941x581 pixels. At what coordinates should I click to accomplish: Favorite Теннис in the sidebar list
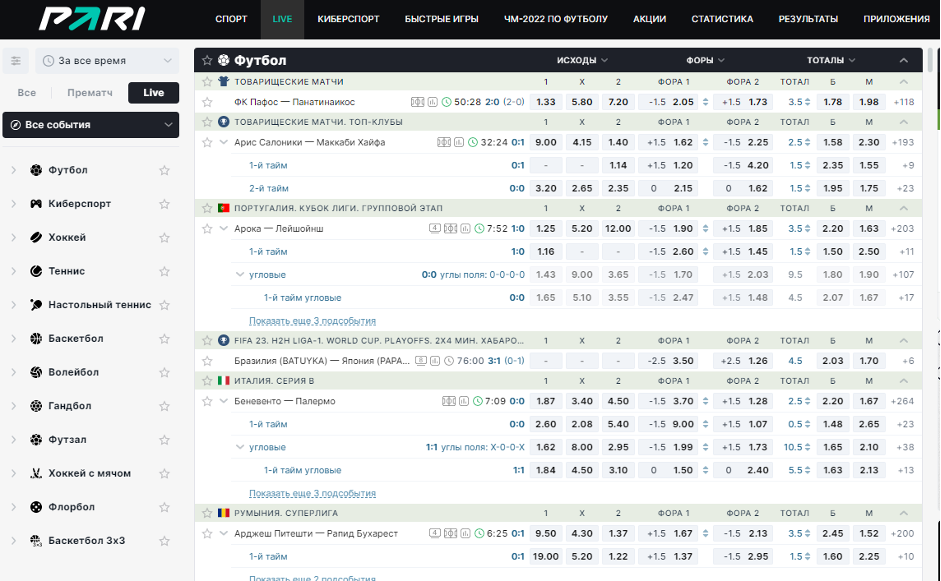coord(164,271)
